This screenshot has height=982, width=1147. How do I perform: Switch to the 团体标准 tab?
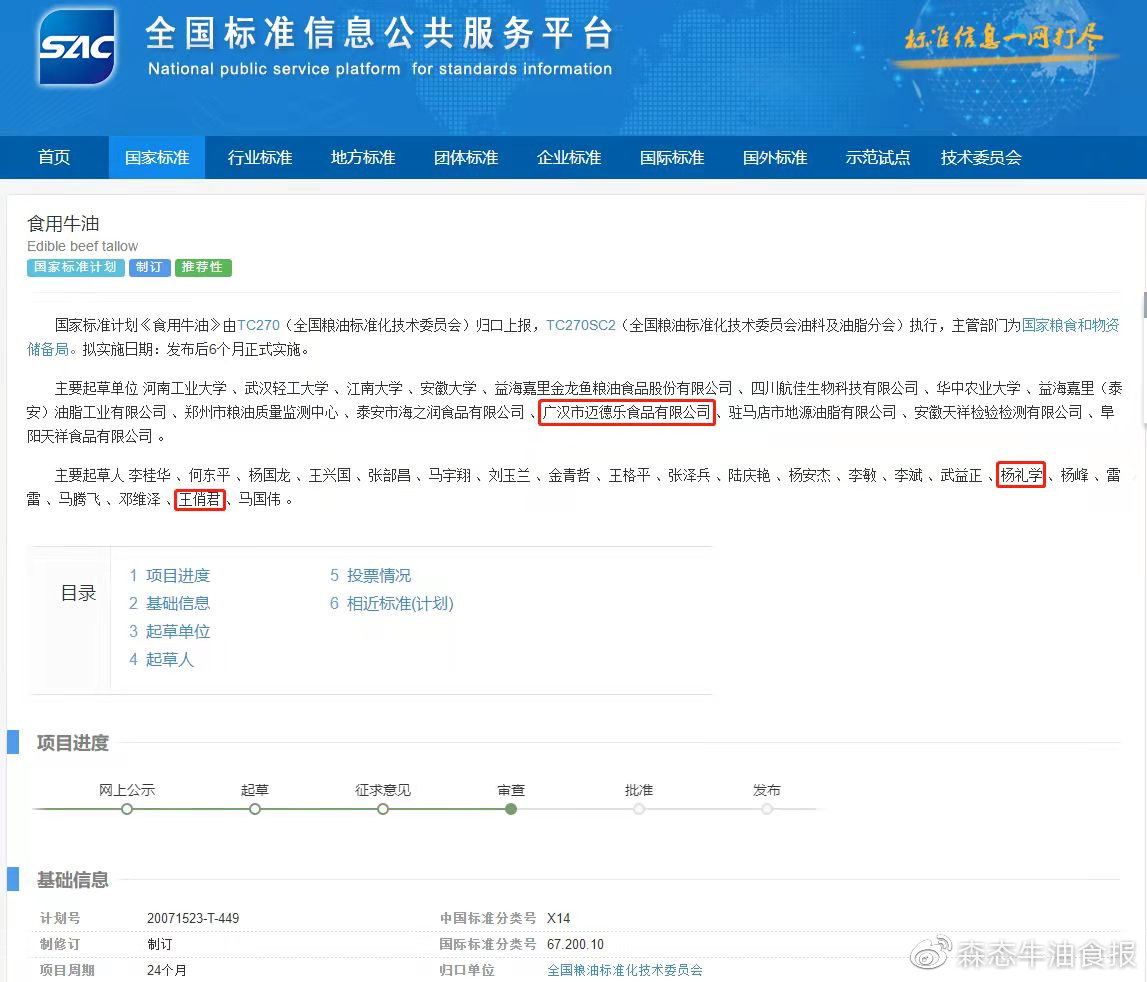466,157
